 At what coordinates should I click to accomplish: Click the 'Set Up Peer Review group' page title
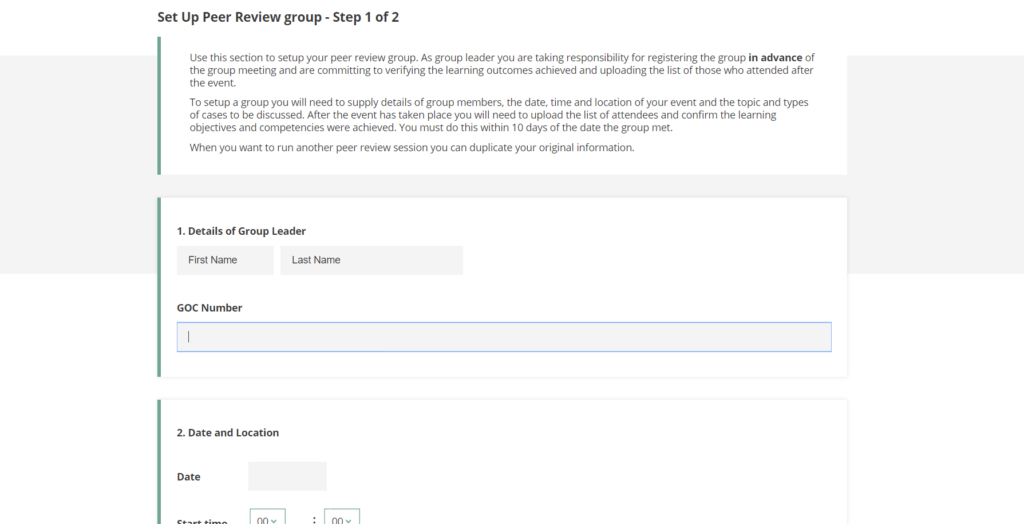coord(271,17)
